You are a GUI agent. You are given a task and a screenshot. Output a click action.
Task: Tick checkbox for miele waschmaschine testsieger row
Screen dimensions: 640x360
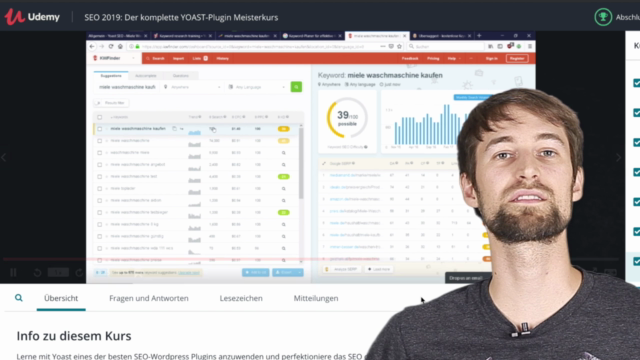point(100,213)
